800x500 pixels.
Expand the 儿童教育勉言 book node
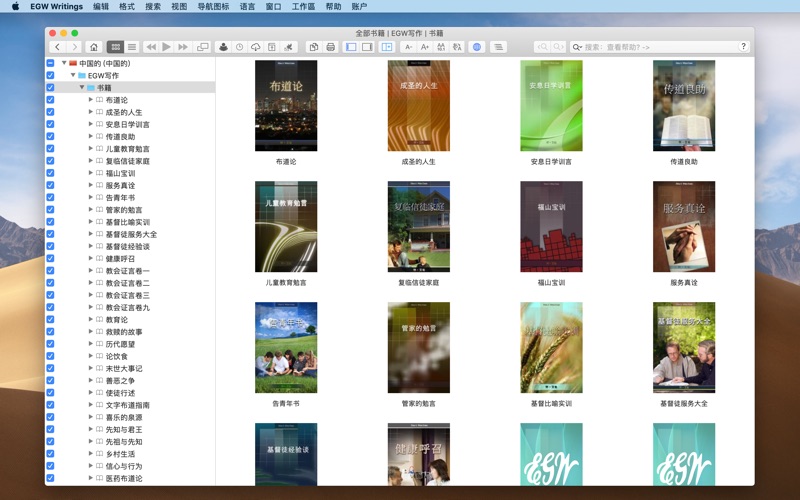91,148
